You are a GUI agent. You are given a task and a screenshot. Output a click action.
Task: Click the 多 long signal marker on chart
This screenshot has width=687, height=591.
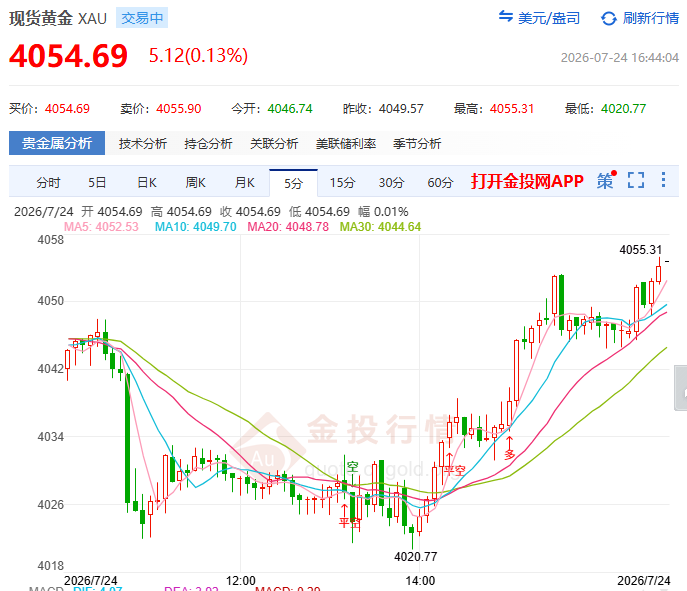click(509, 454)
